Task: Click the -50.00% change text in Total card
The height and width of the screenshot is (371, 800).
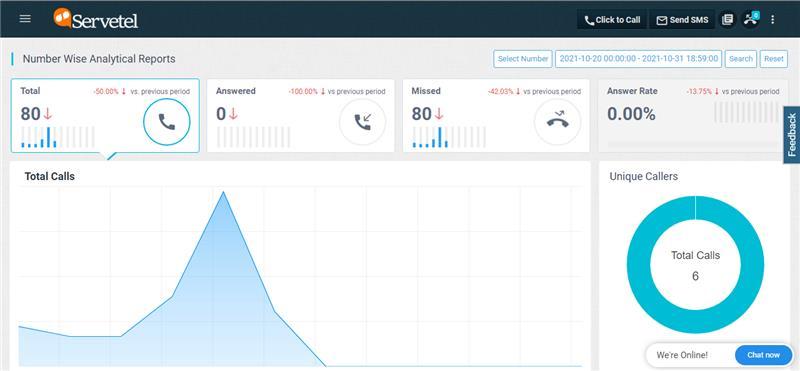Action: point(106,91)
